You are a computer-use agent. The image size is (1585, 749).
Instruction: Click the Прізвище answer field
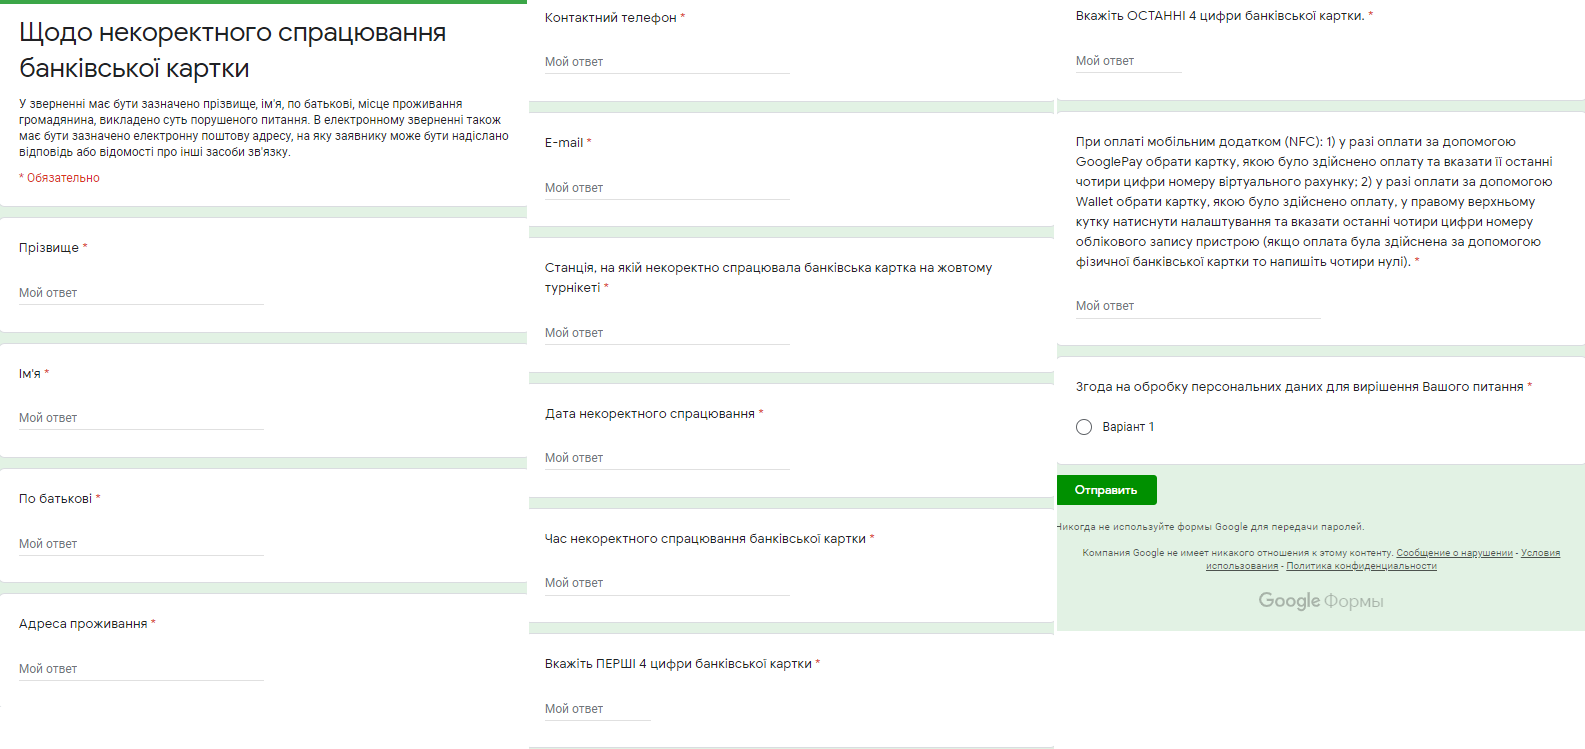click(140, 293)
